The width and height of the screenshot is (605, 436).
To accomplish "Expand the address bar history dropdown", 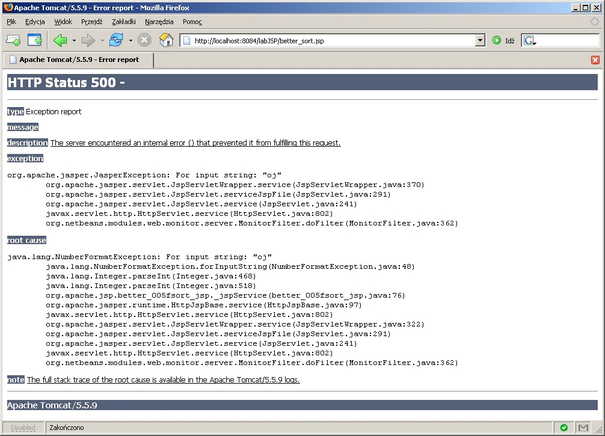I will point(480,40).
